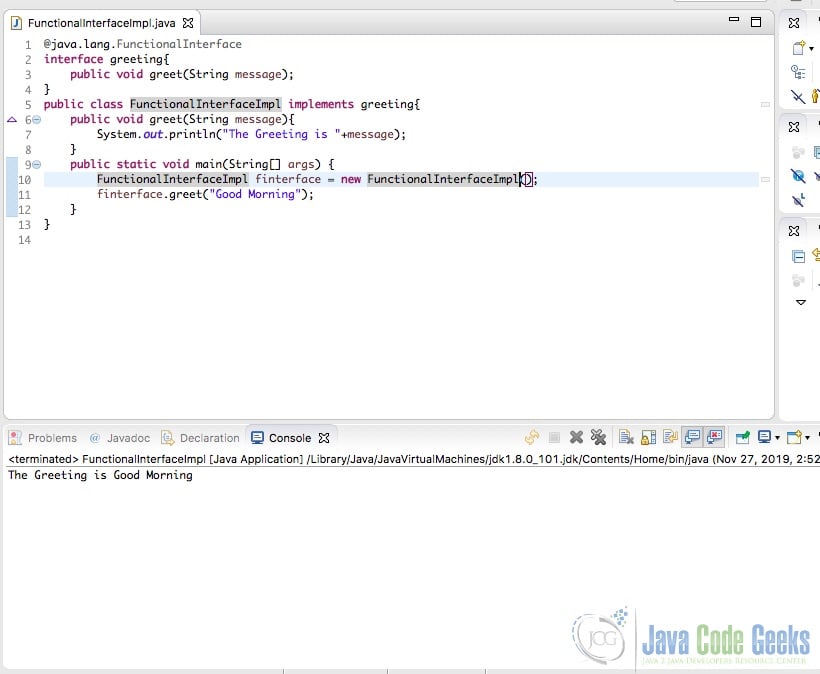The height and width of the screenshot is (674, 820).
Task: Click the categorized task list icon
Action: click(x=798, y=72)
